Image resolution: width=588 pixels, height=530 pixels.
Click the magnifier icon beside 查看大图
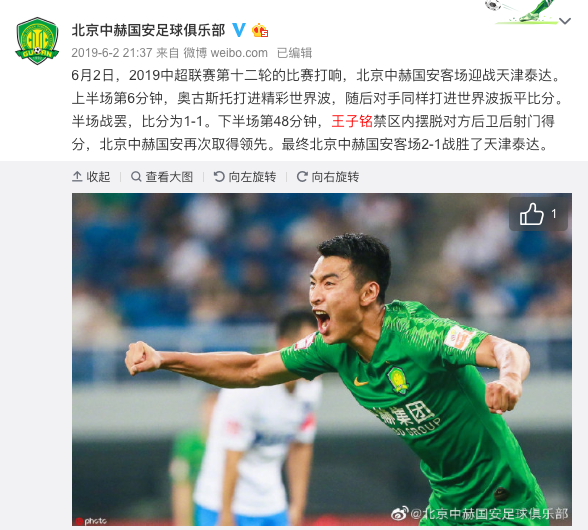(136, 176)
